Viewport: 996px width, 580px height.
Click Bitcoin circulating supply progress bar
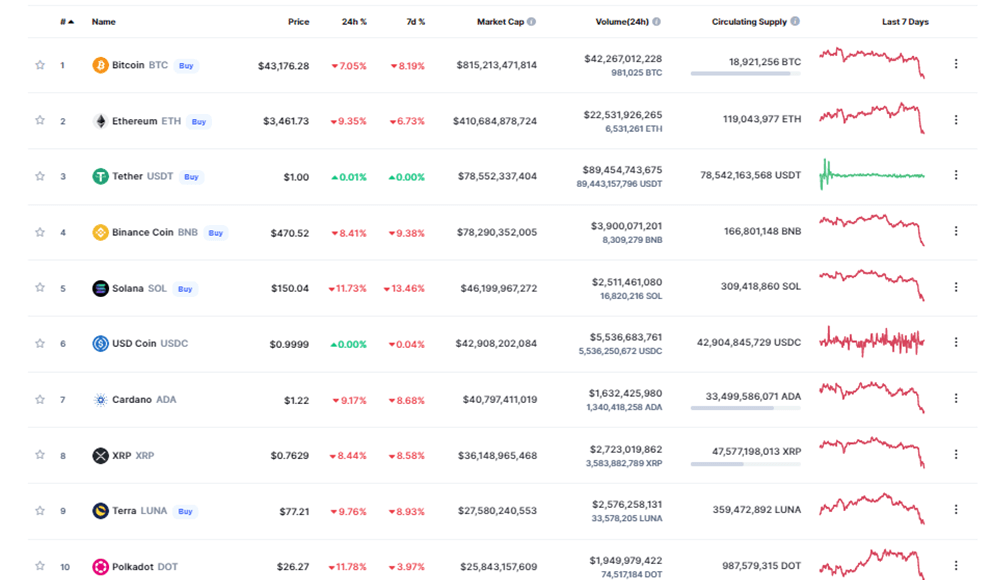(746, 74)
